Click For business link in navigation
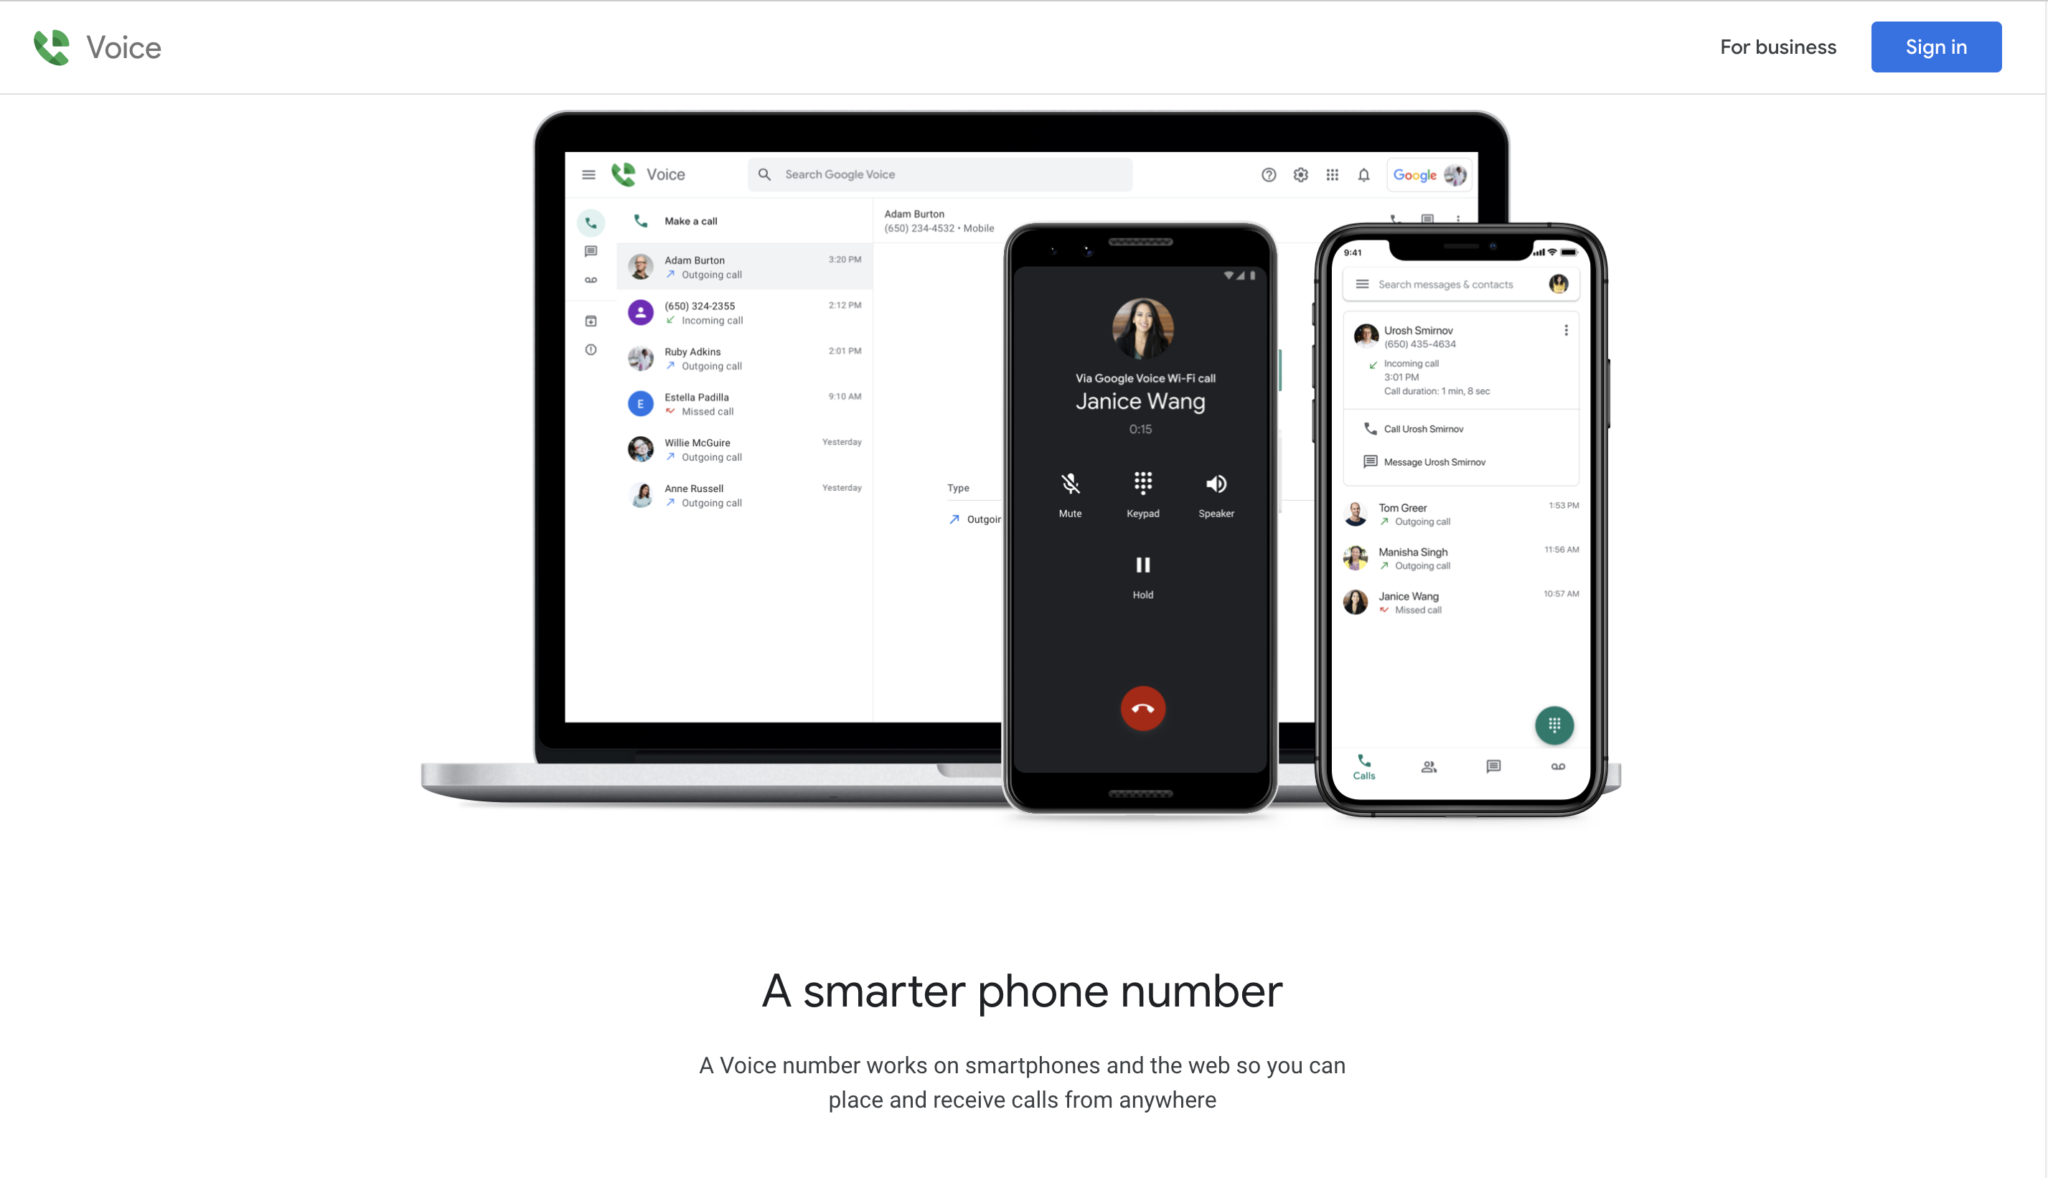Viewport: 2048px width, 1178px height. 1778,46
